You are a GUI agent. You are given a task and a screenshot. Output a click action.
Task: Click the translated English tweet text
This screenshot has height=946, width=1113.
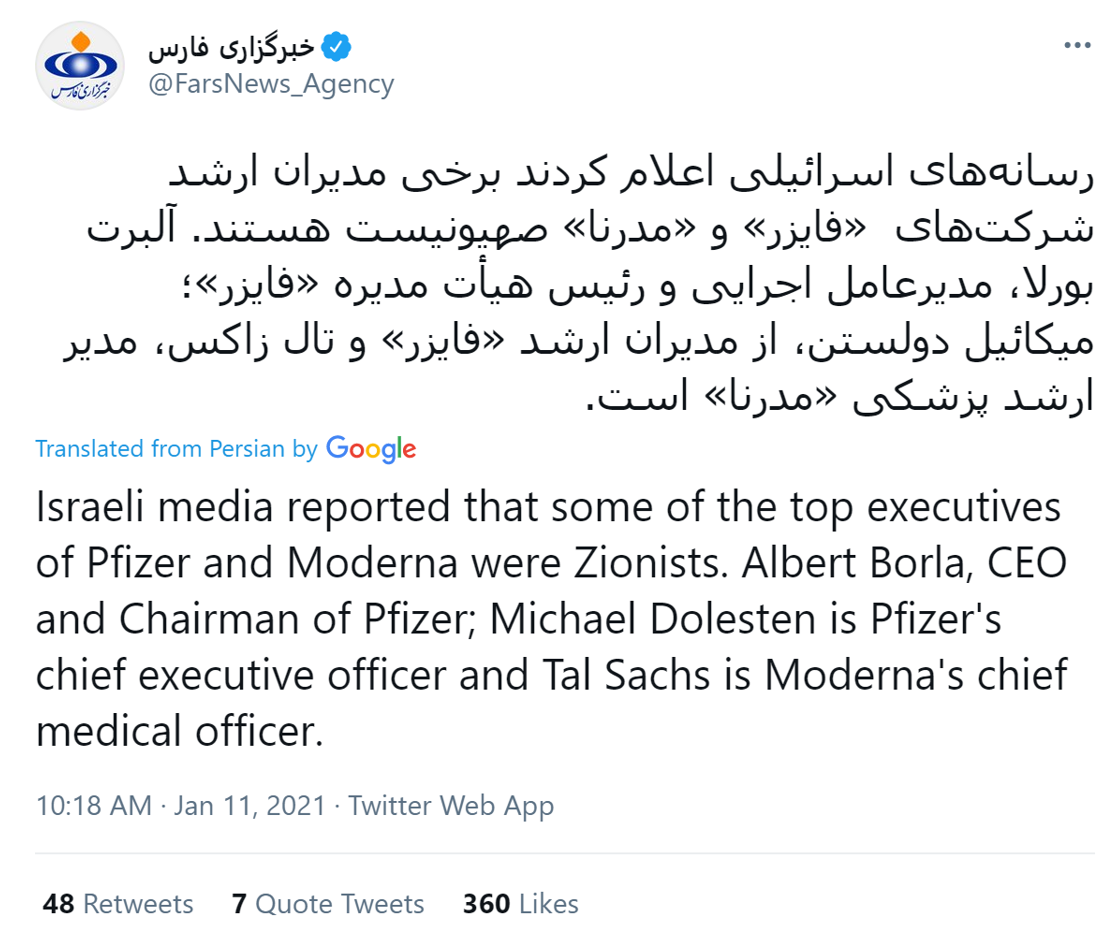tap(552, 618)
